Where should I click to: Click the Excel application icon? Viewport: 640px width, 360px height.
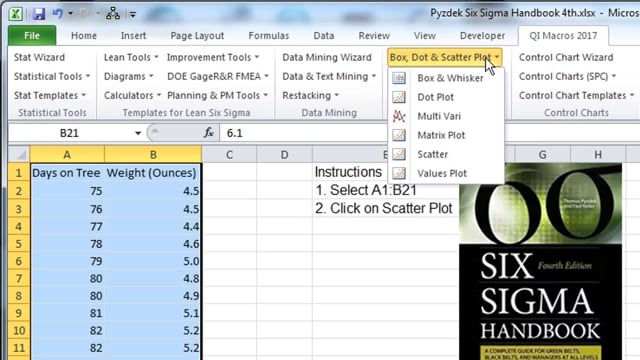pyautogui.click(x=16, y=14)
